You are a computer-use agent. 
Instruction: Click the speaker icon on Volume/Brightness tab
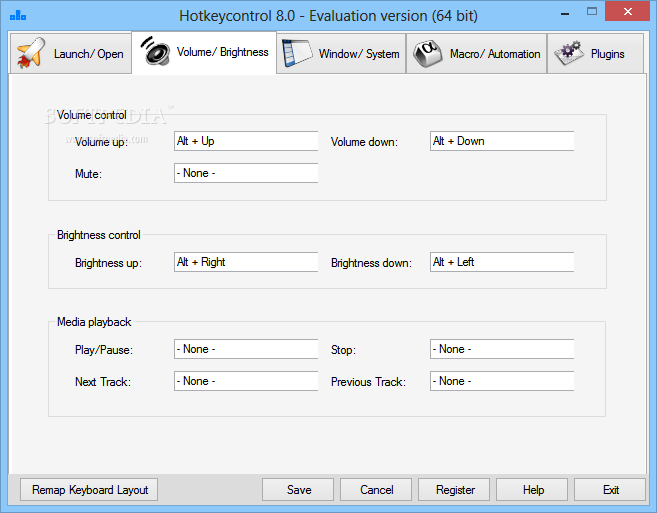click(x=155, y=51)
